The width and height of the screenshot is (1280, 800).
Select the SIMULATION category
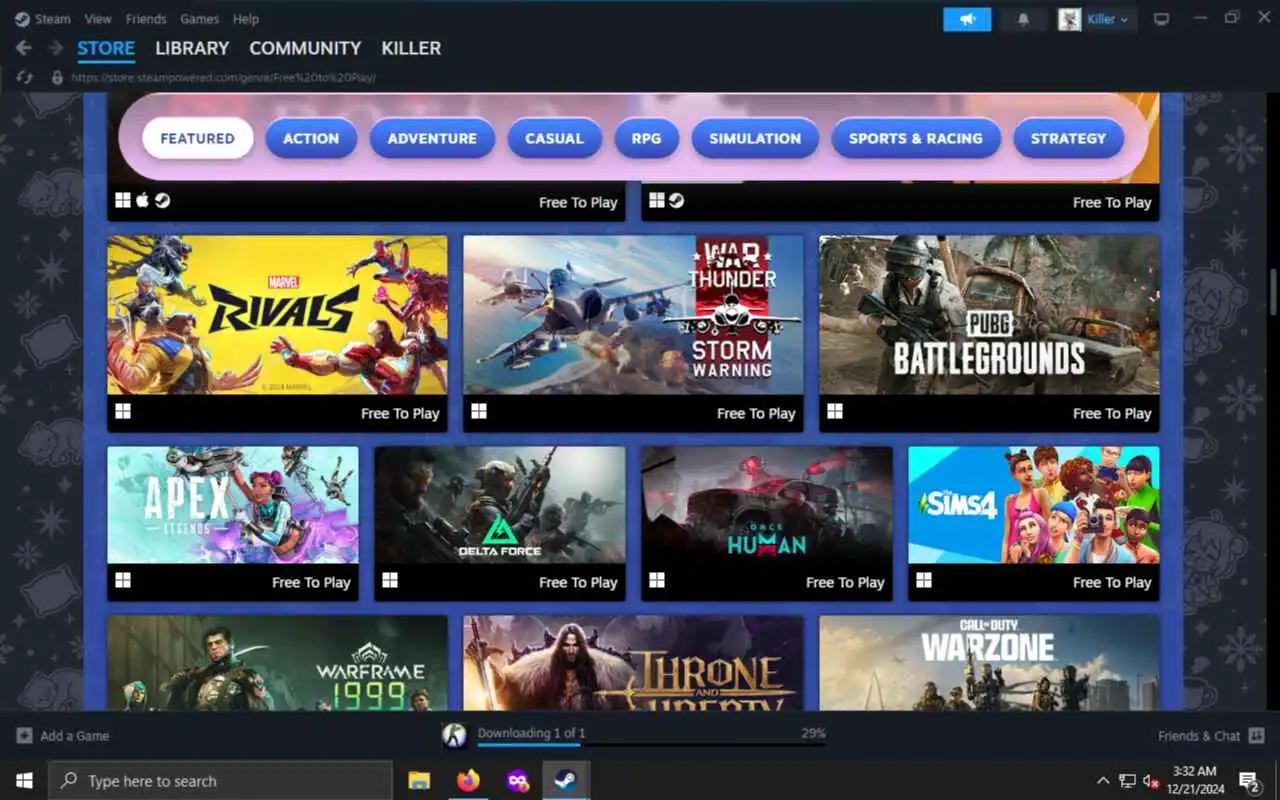pyautogui.click(x=755, y=139)
